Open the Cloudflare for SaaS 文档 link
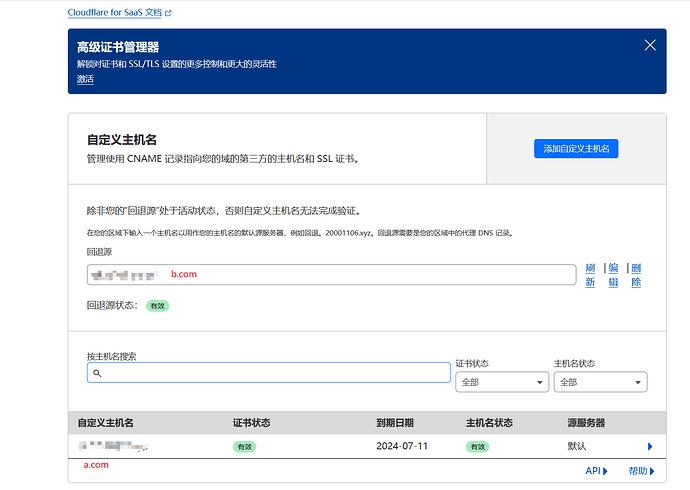The height and width of the screenshot is (490, 690). pyautogui.click(x=115, y=13)
